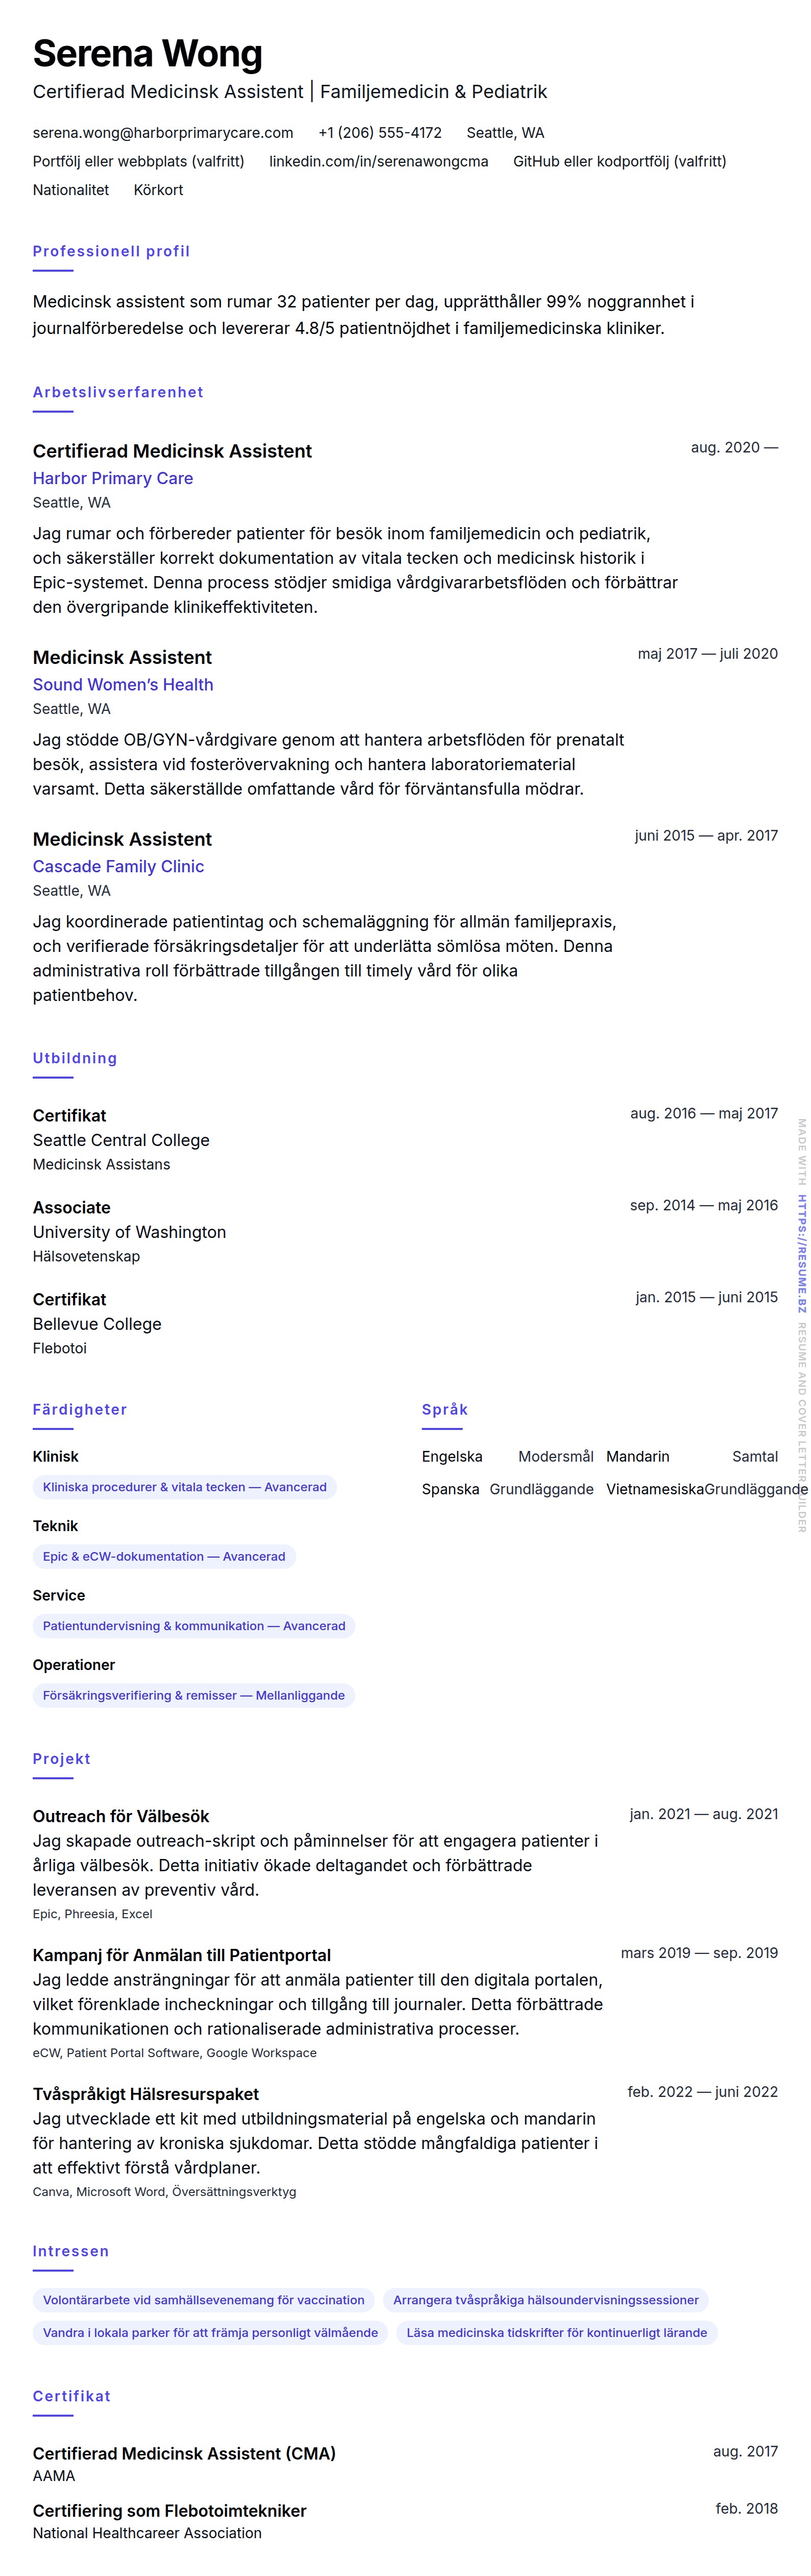Image resolution: width=811 pixels, height=2576 pixels.
Task: Select the Patientundervisning & kommunikation skill tag
Action: point(194,1626)
